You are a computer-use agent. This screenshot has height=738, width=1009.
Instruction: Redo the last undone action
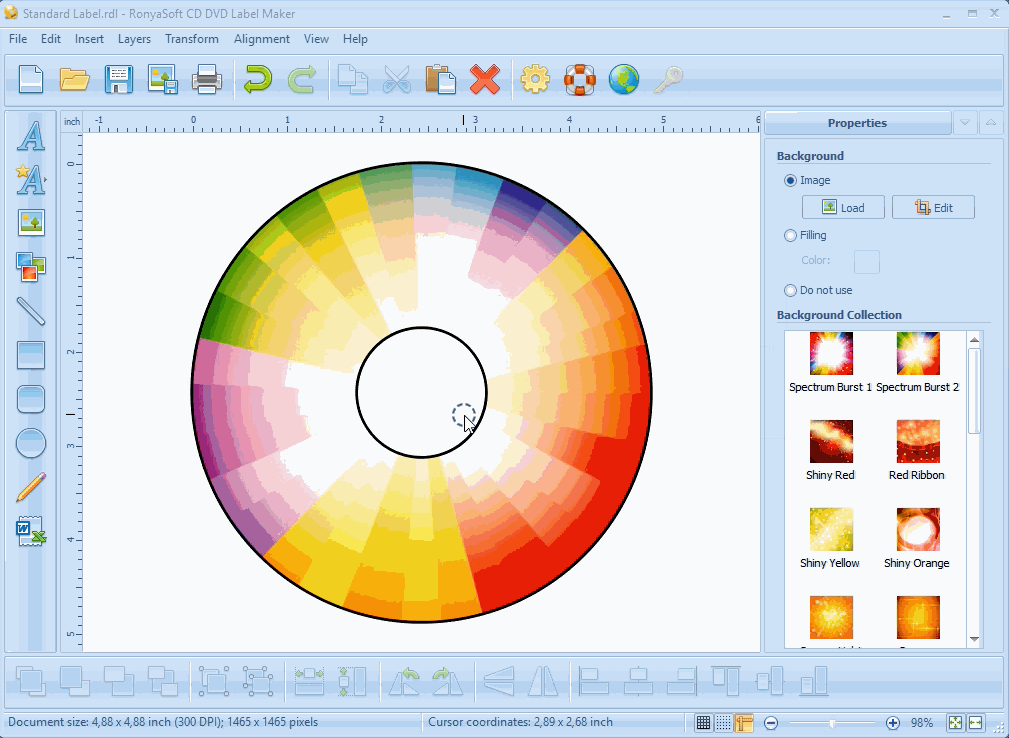pos(302,80)
